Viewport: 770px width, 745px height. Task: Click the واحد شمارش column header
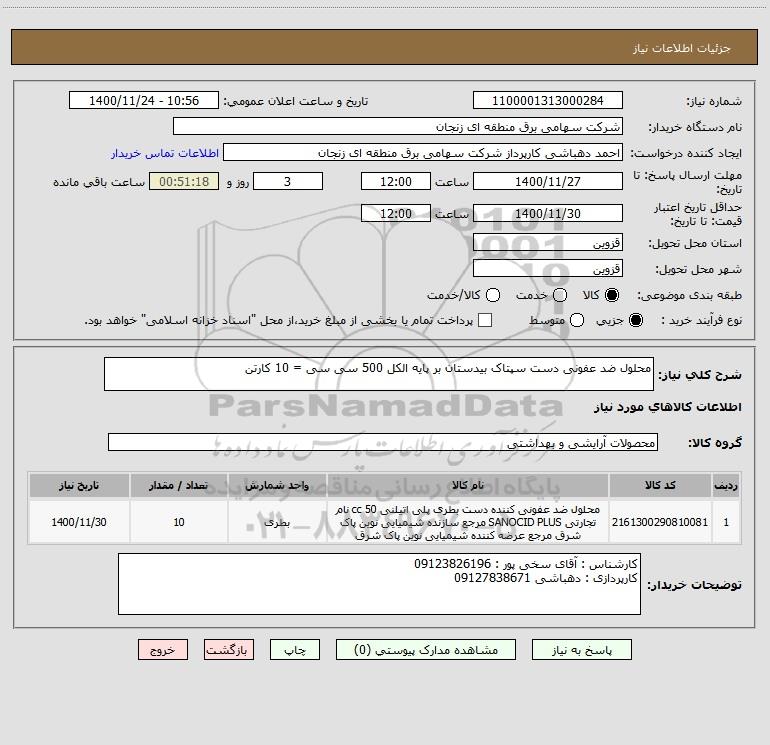click(277, 485)
